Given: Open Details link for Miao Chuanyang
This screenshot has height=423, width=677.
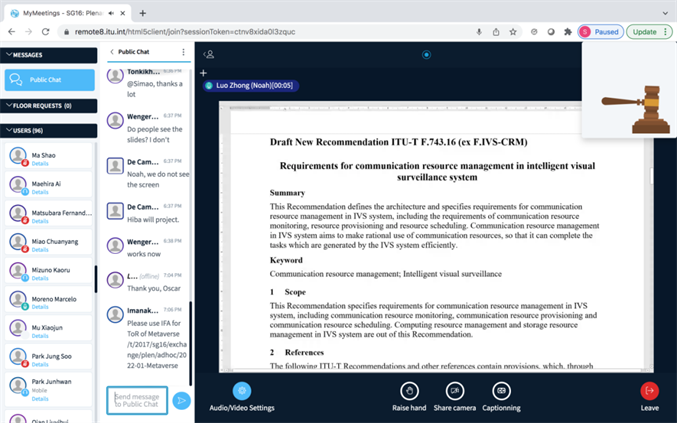Looking at the screenshot, I should (40, 250).
